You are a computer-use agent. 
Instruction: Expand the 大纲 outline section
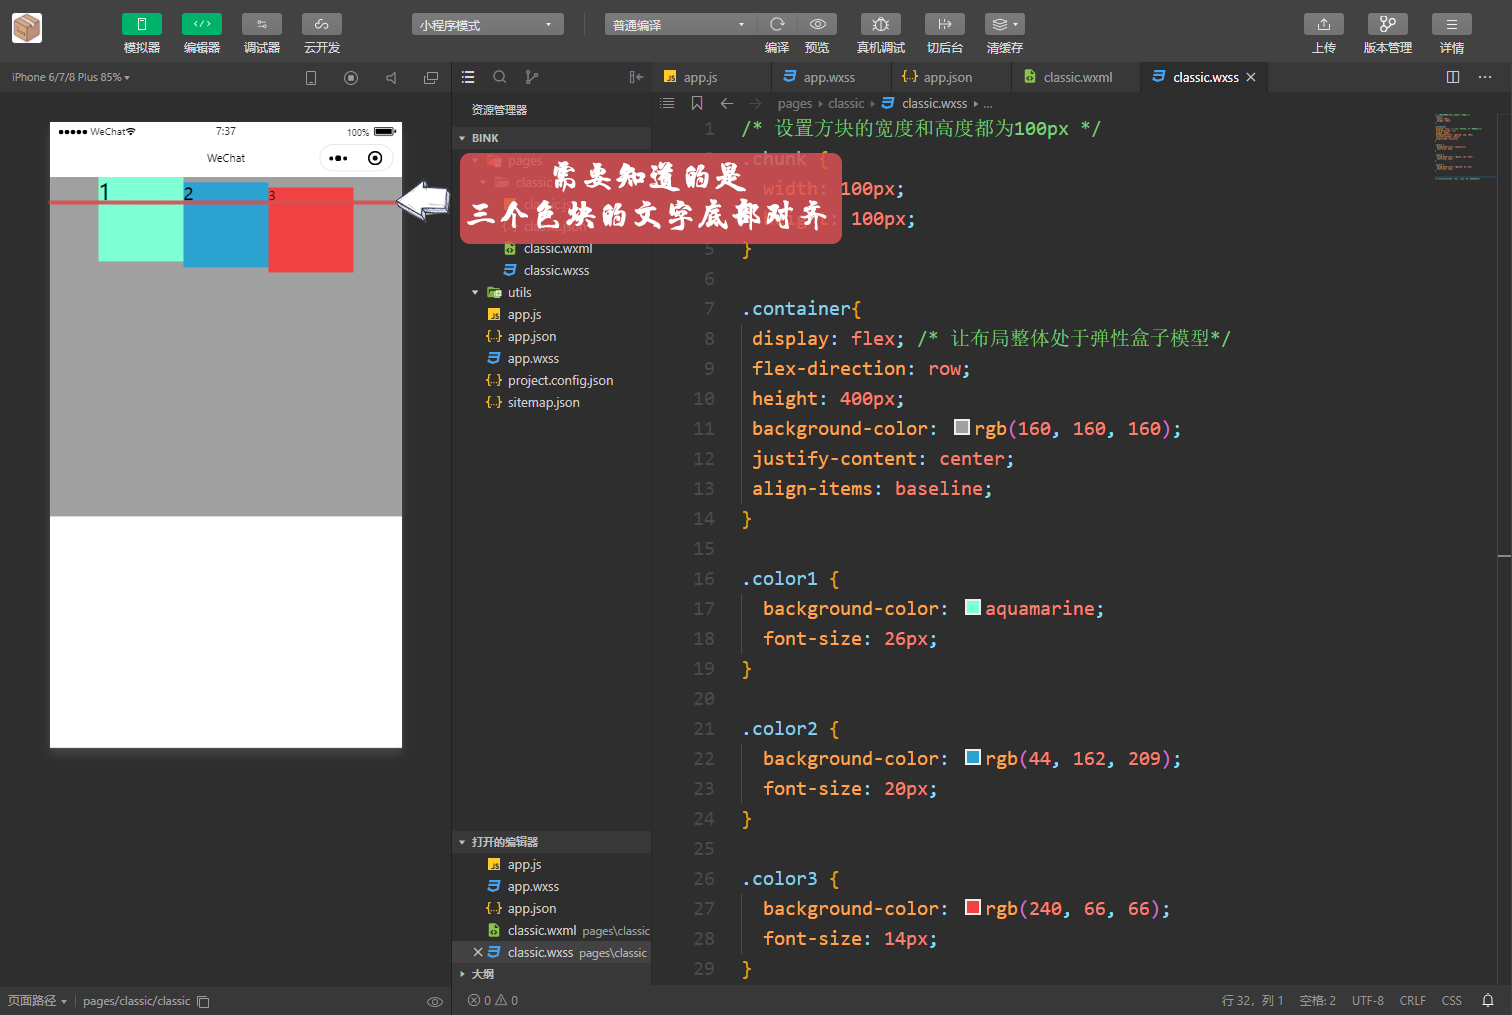coord(551,974)
